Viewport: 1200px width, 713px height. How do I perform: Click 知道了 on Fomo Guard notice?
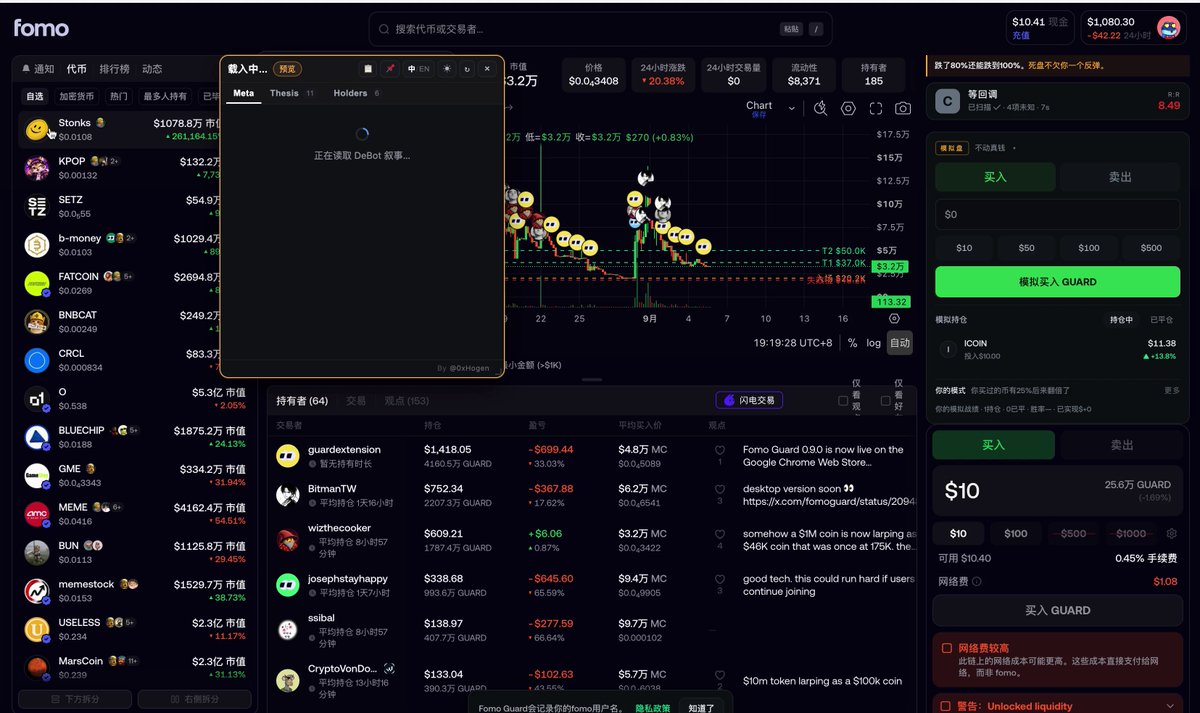(x=701, y=707)
